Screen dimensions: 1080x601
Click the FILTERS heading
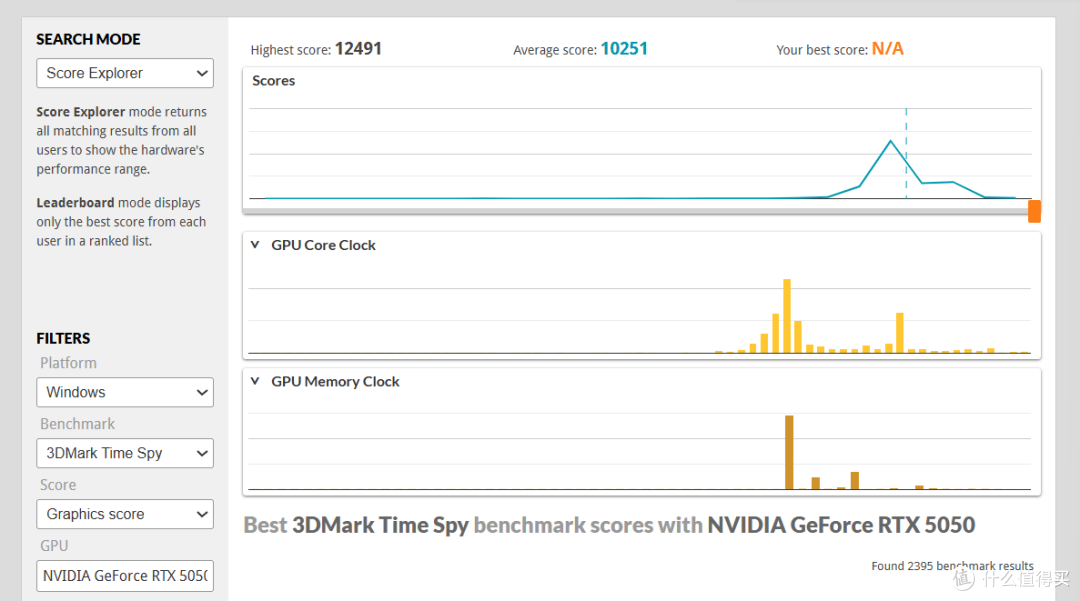63,338
